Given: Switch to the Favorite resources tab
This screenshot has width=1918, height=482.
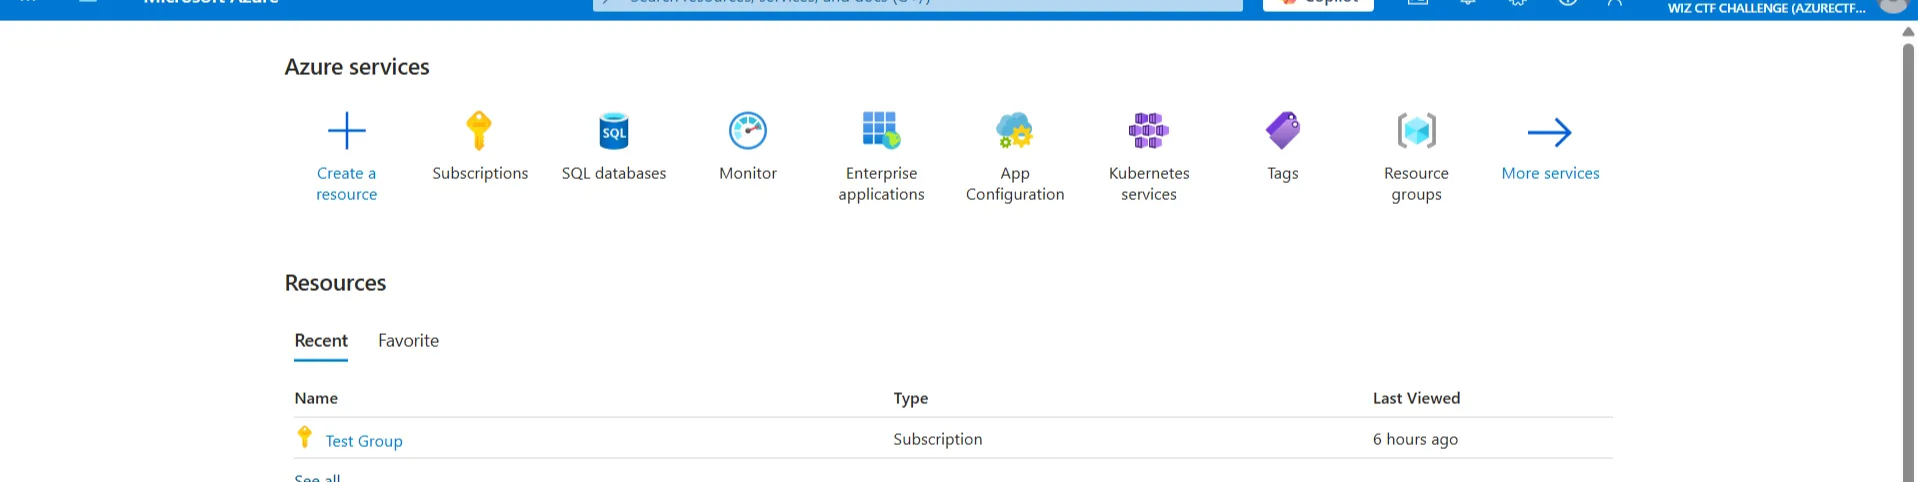Looking at the screenshot, I should [408, 341].
